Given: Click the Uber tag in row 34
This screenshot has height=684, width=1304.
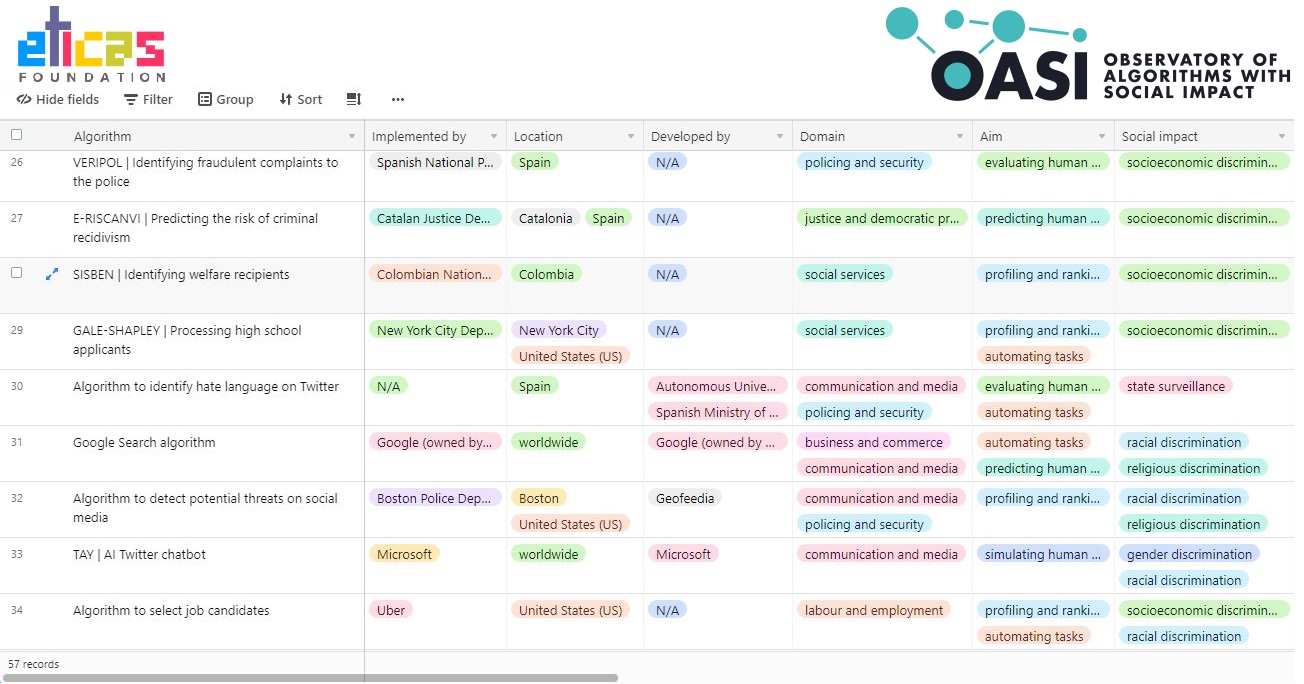Looking at the screenshot, I should click(391, 610).
